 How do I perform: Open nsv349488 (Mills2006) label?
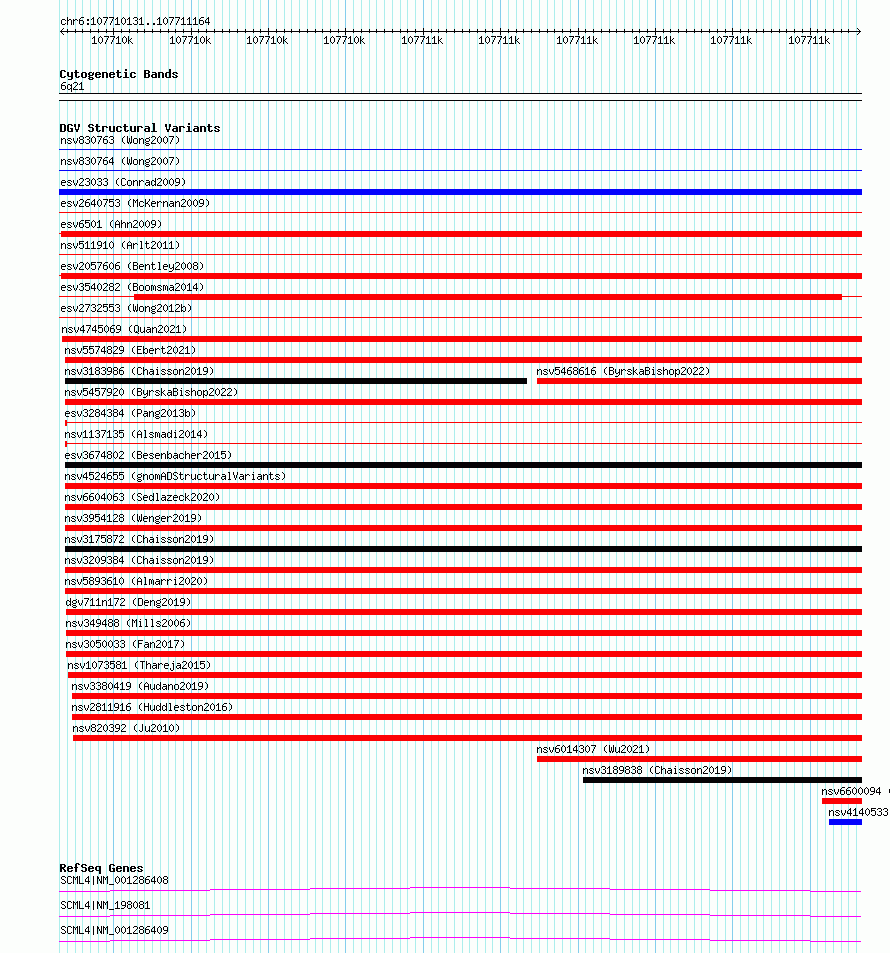[x=128, y=623]
